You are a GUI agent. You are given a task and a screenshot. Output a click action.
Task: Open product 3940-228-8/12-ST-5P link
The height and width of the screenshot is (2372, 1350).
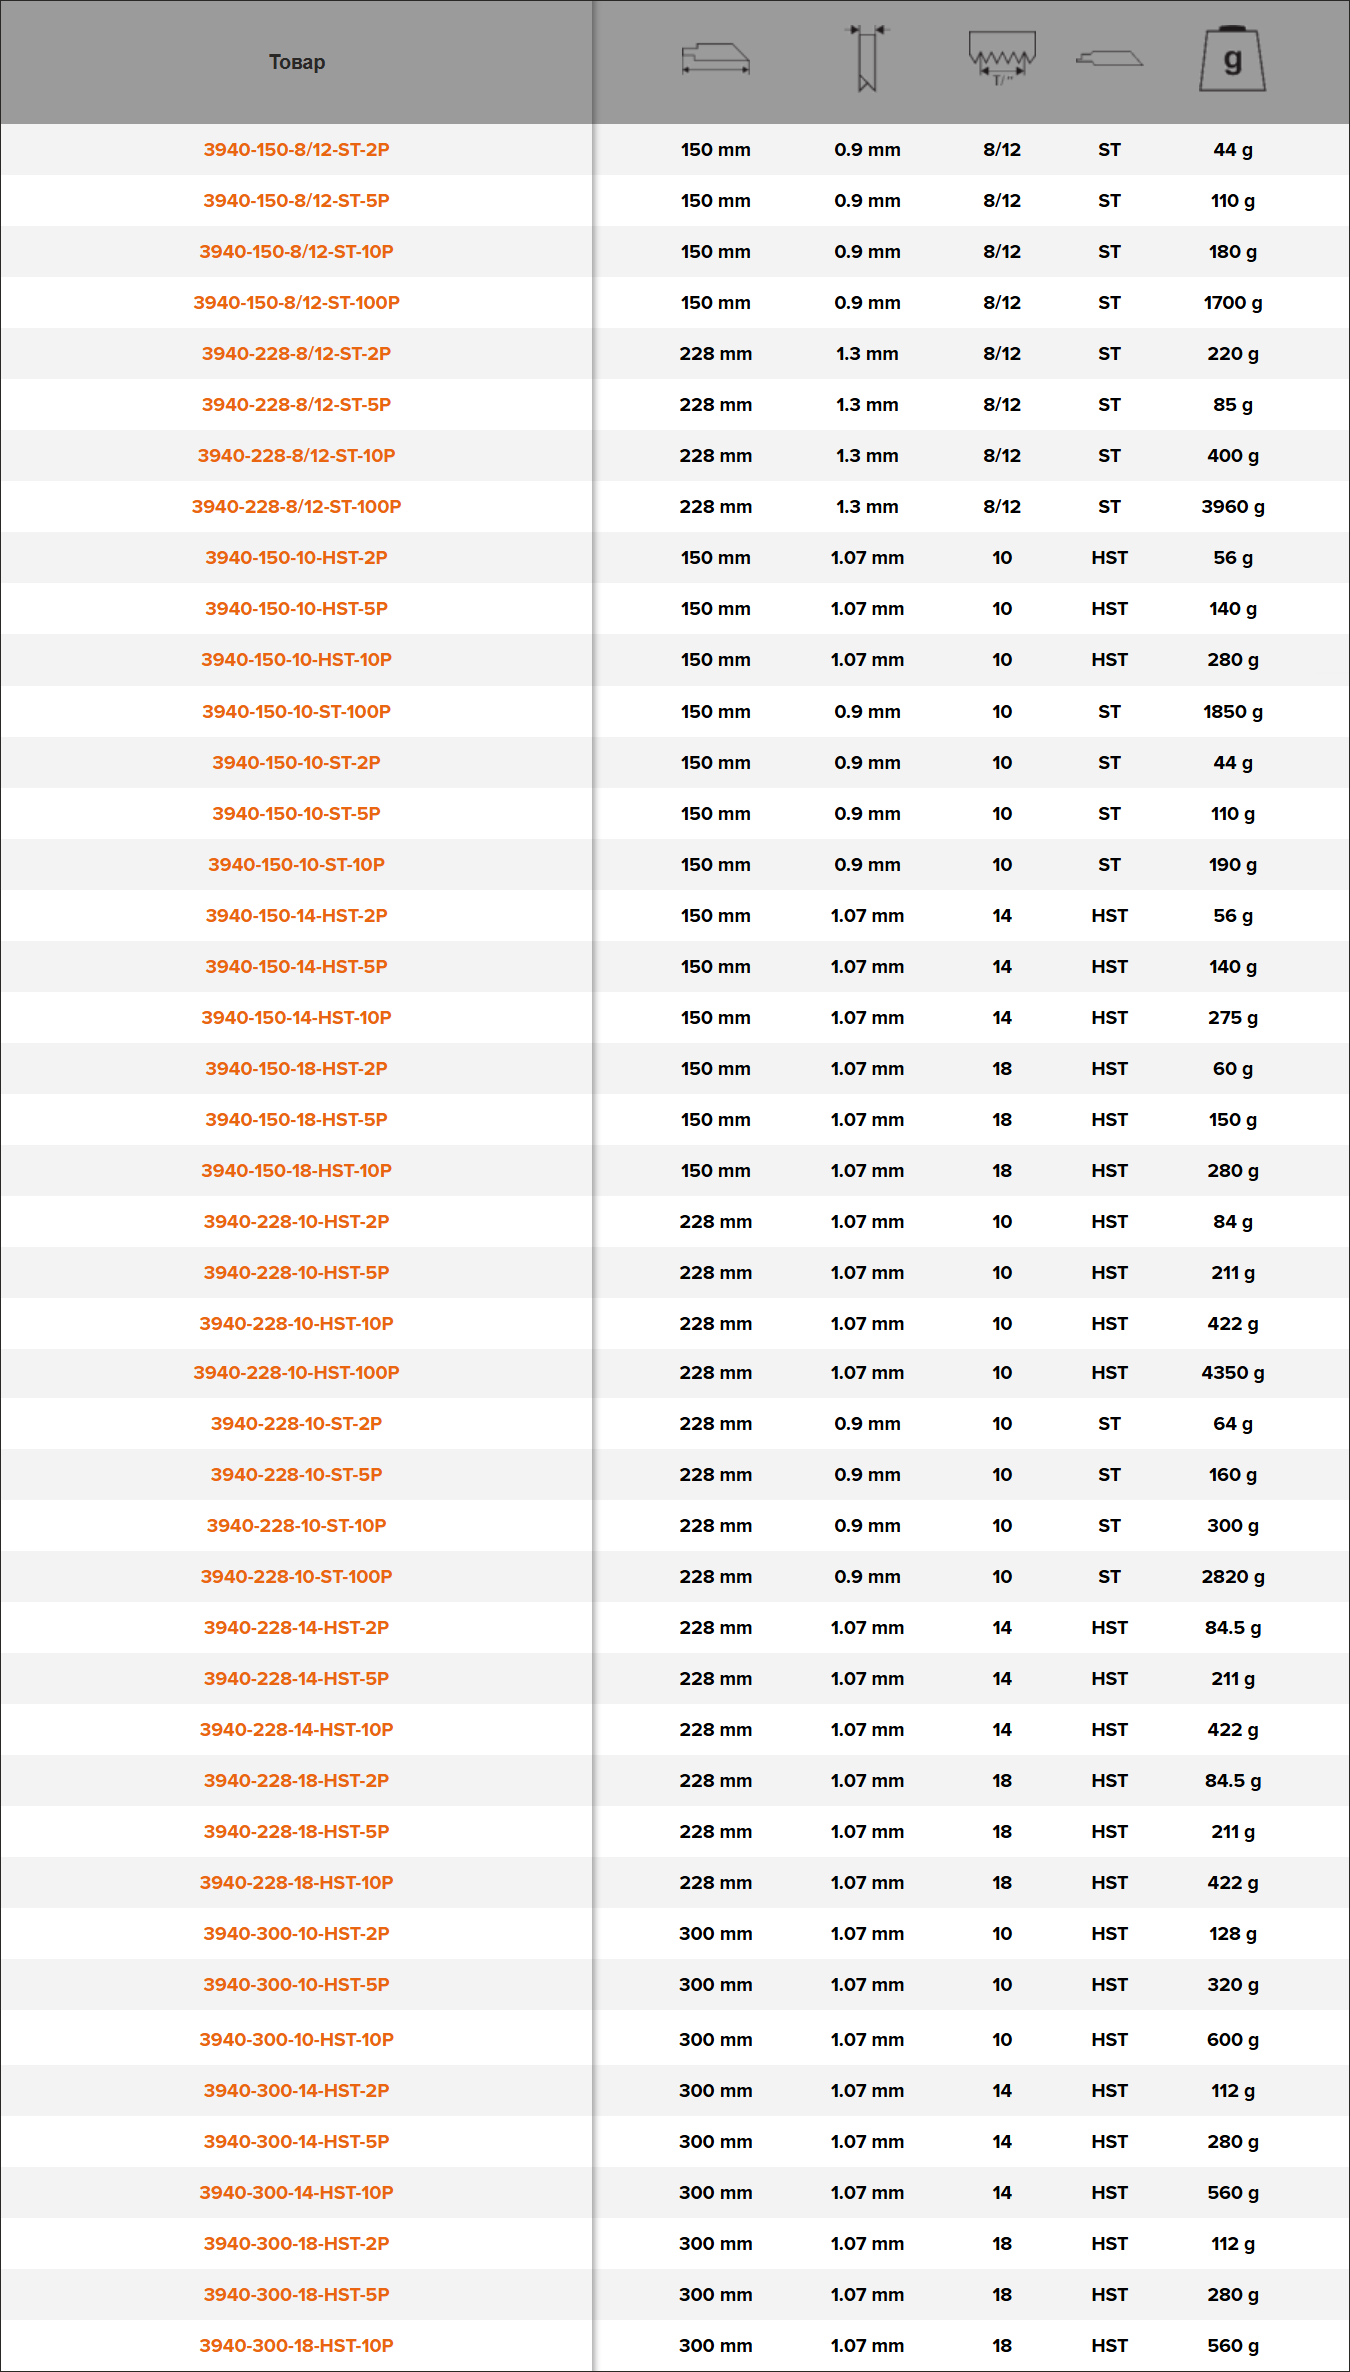click(297, 405)
